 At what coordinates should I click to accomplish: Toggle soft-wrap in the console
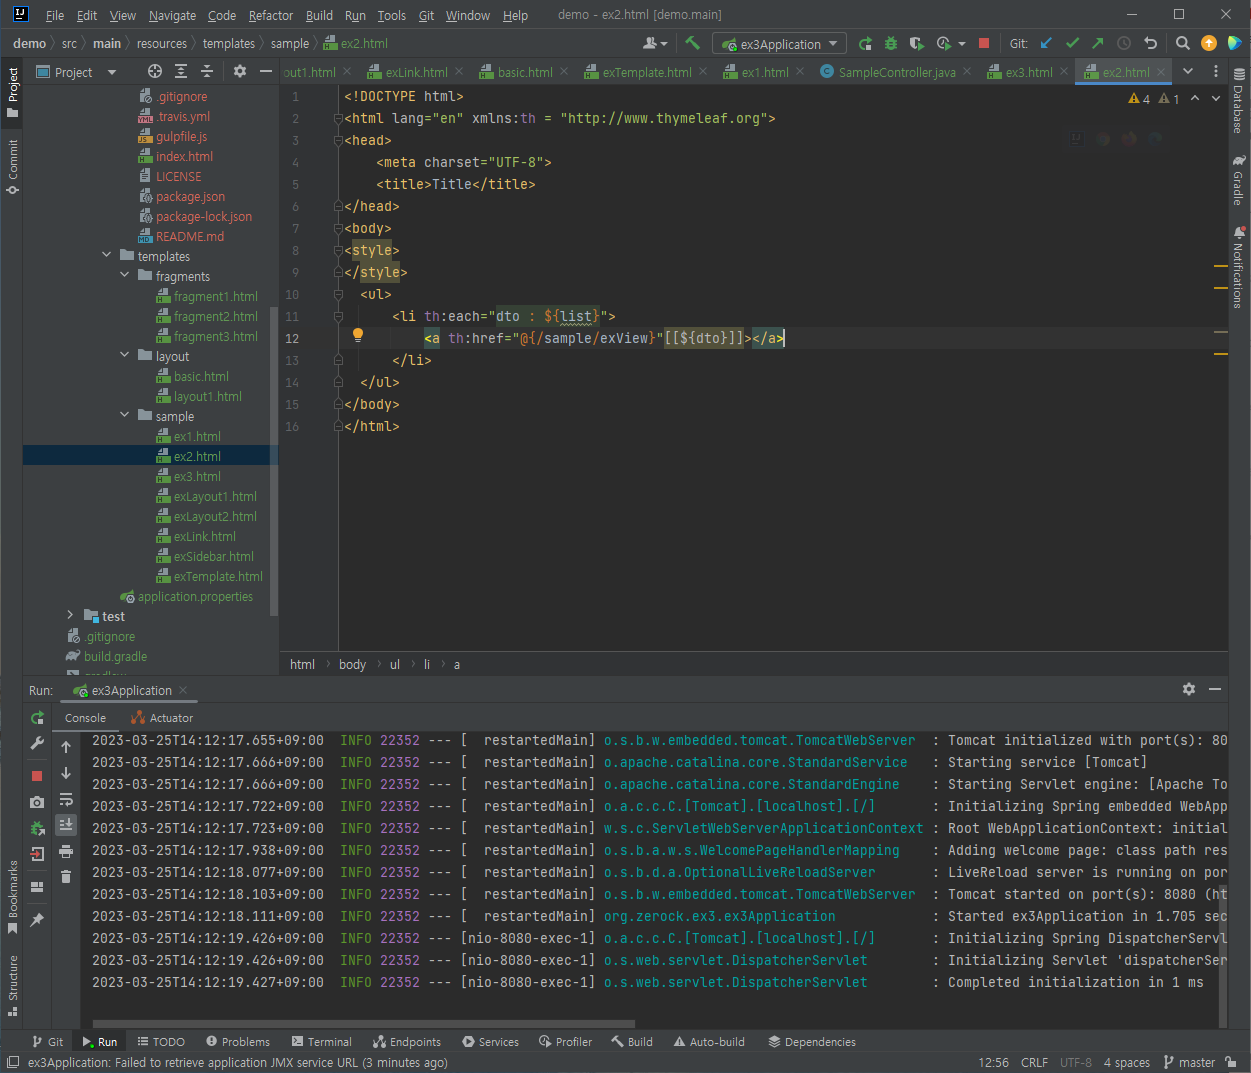[x=66, y=799]
